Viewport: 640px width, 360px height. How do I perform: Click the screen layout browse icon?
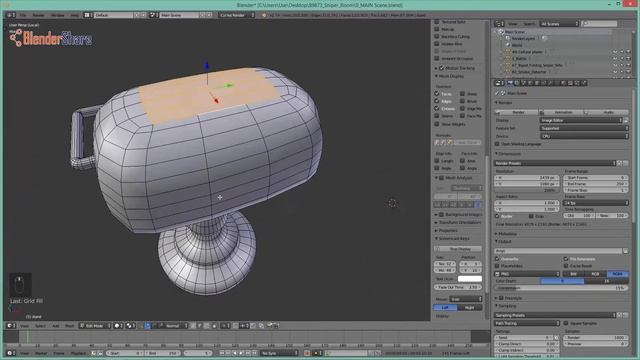click(87, 15)
